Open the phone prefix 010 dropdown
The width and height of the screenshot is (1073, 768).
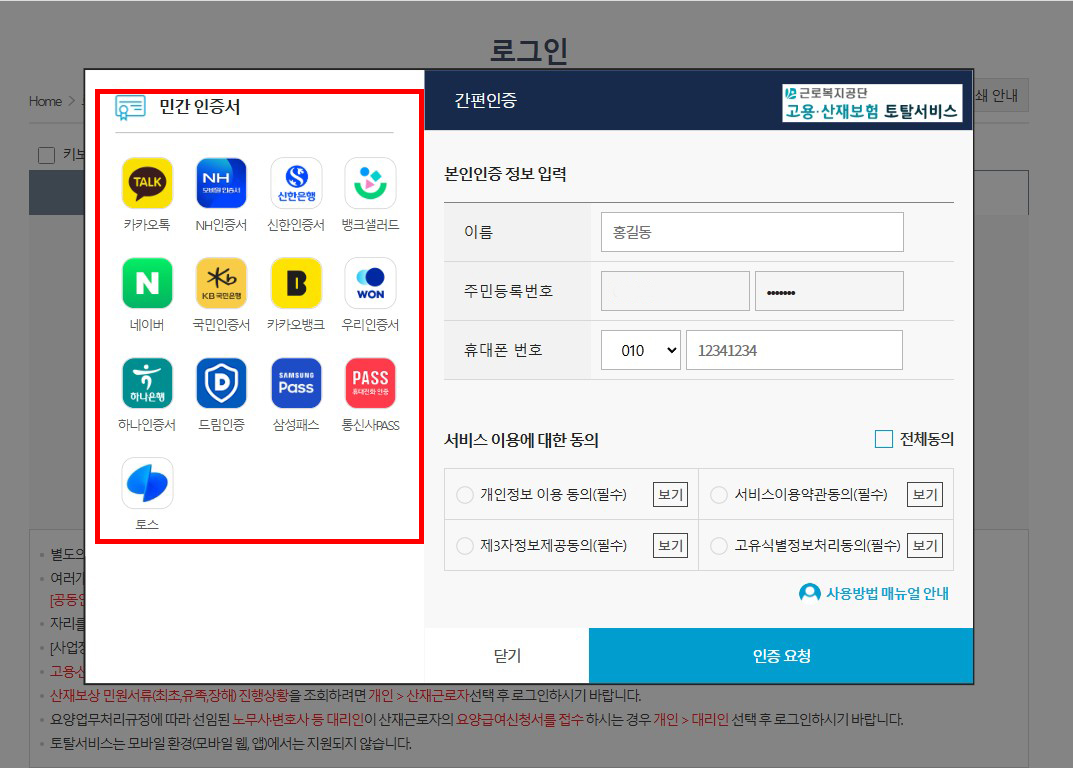(640, 350)
